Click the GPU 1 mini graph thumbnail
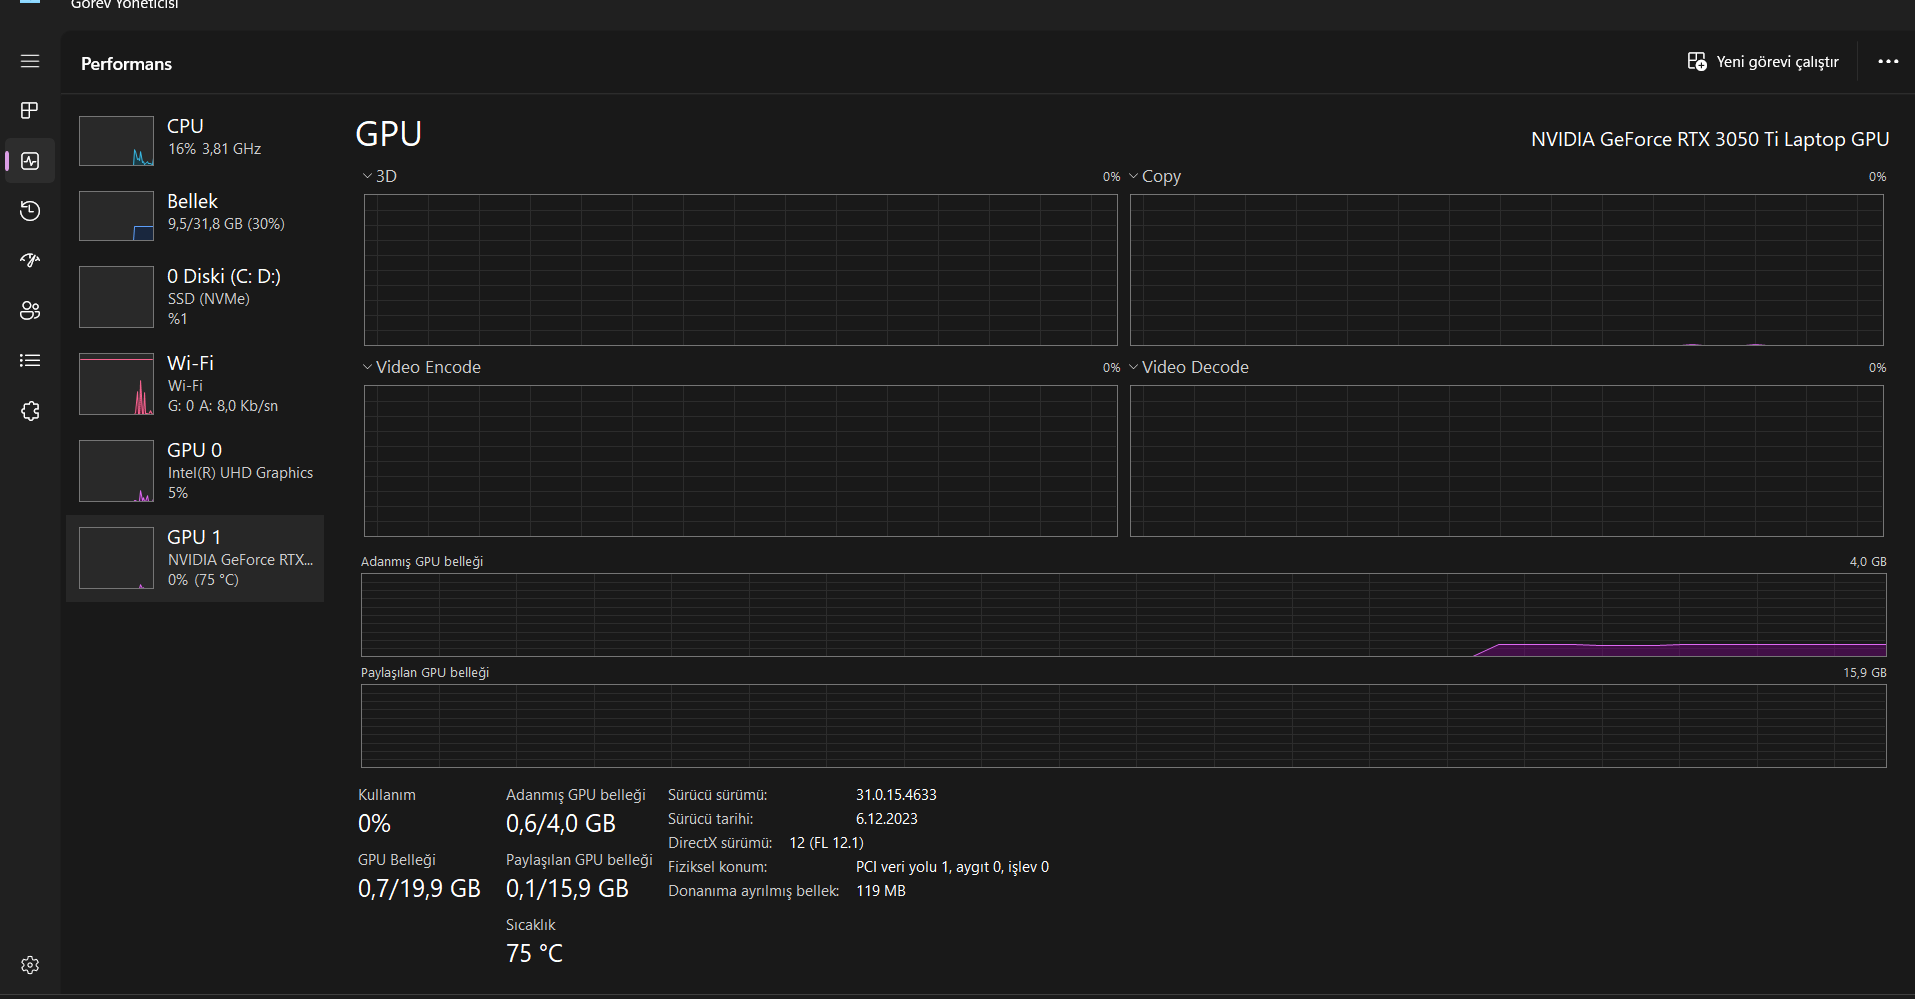1915x999 pixels. (x=116, y=558)
